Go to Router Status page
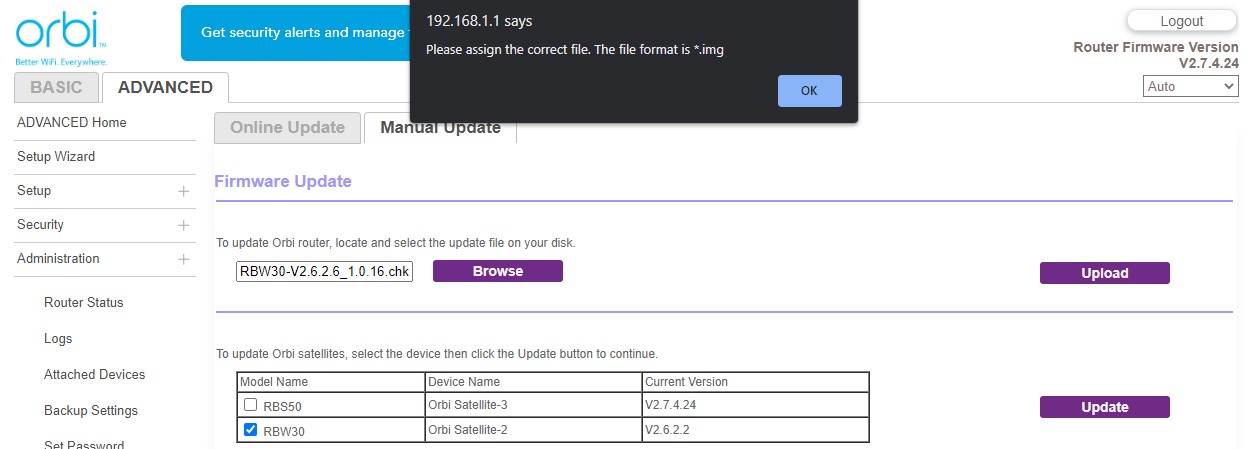Screen dimensions: 1251x449 (x=84, y=303)
